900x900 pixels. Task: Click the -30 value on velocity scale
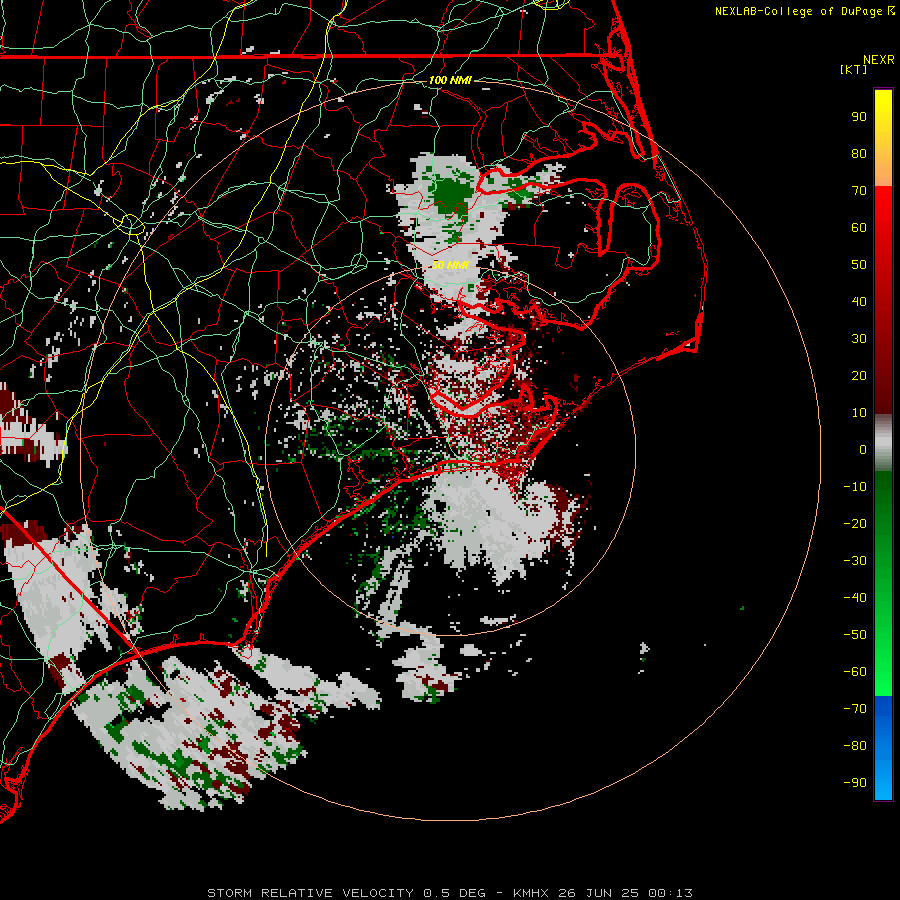tap(855, 561)
